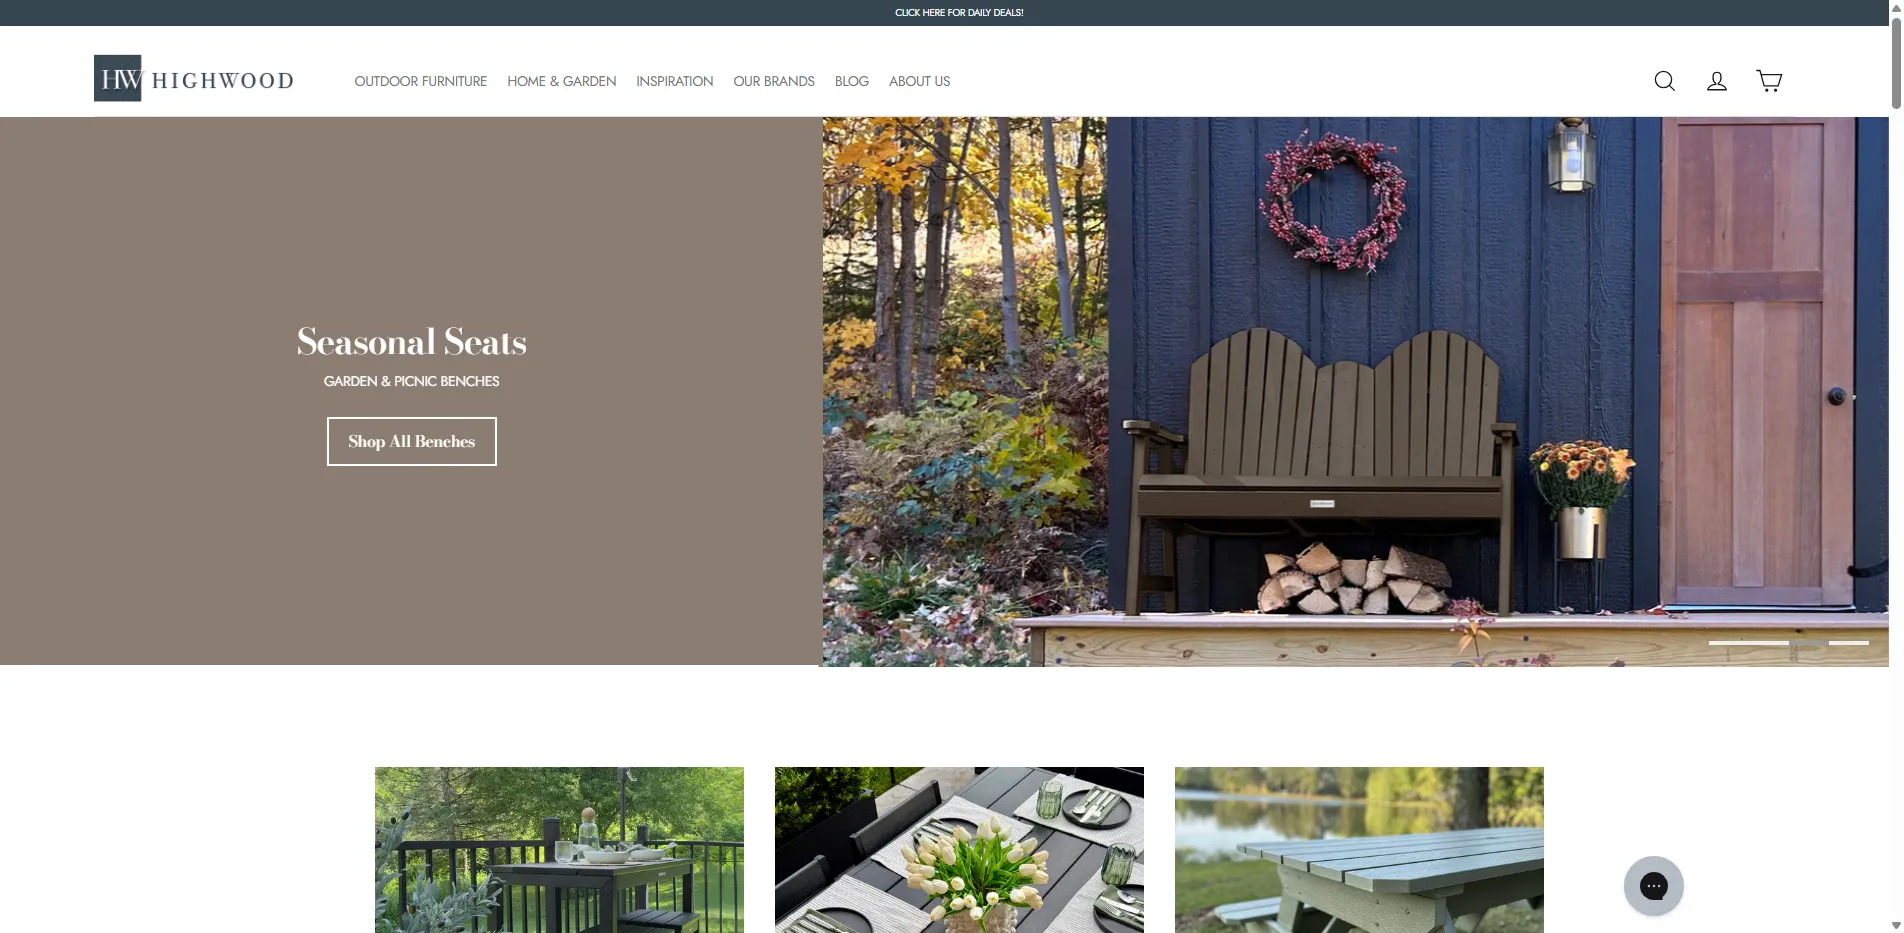The width and height of the screenshot is (1904, 933).
Task: Click the brown bench hero image
Action: [1355, 391]
